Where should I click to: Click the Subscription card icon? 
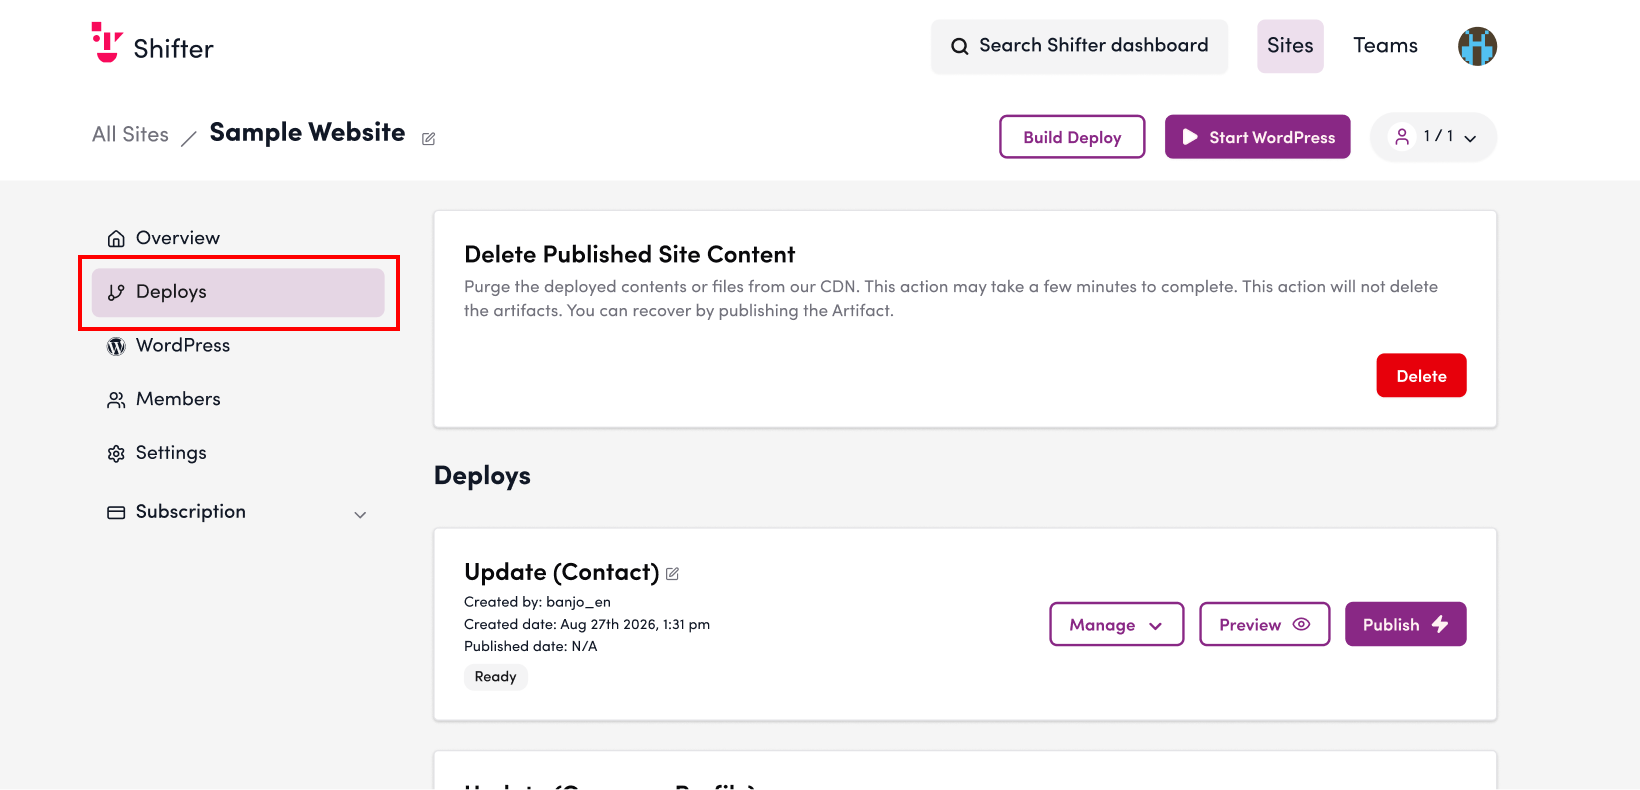point(116,512)
